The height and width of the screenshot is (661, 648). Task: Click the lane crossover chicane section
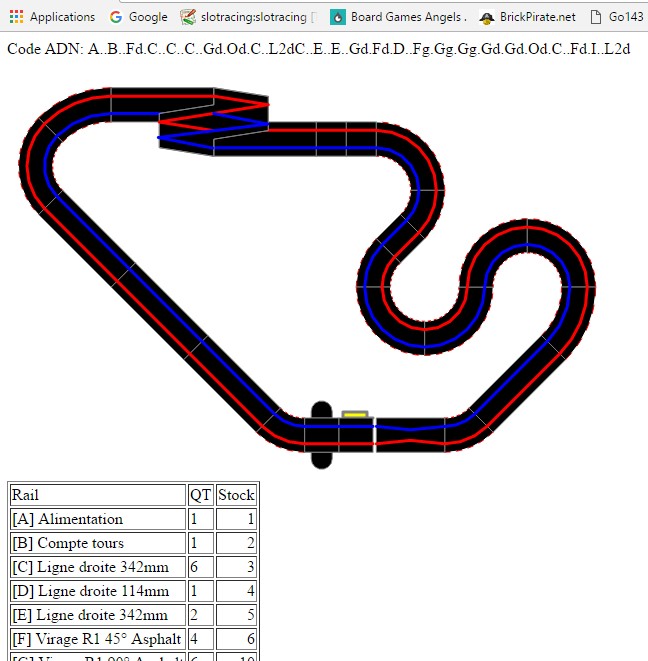[213, 121]
